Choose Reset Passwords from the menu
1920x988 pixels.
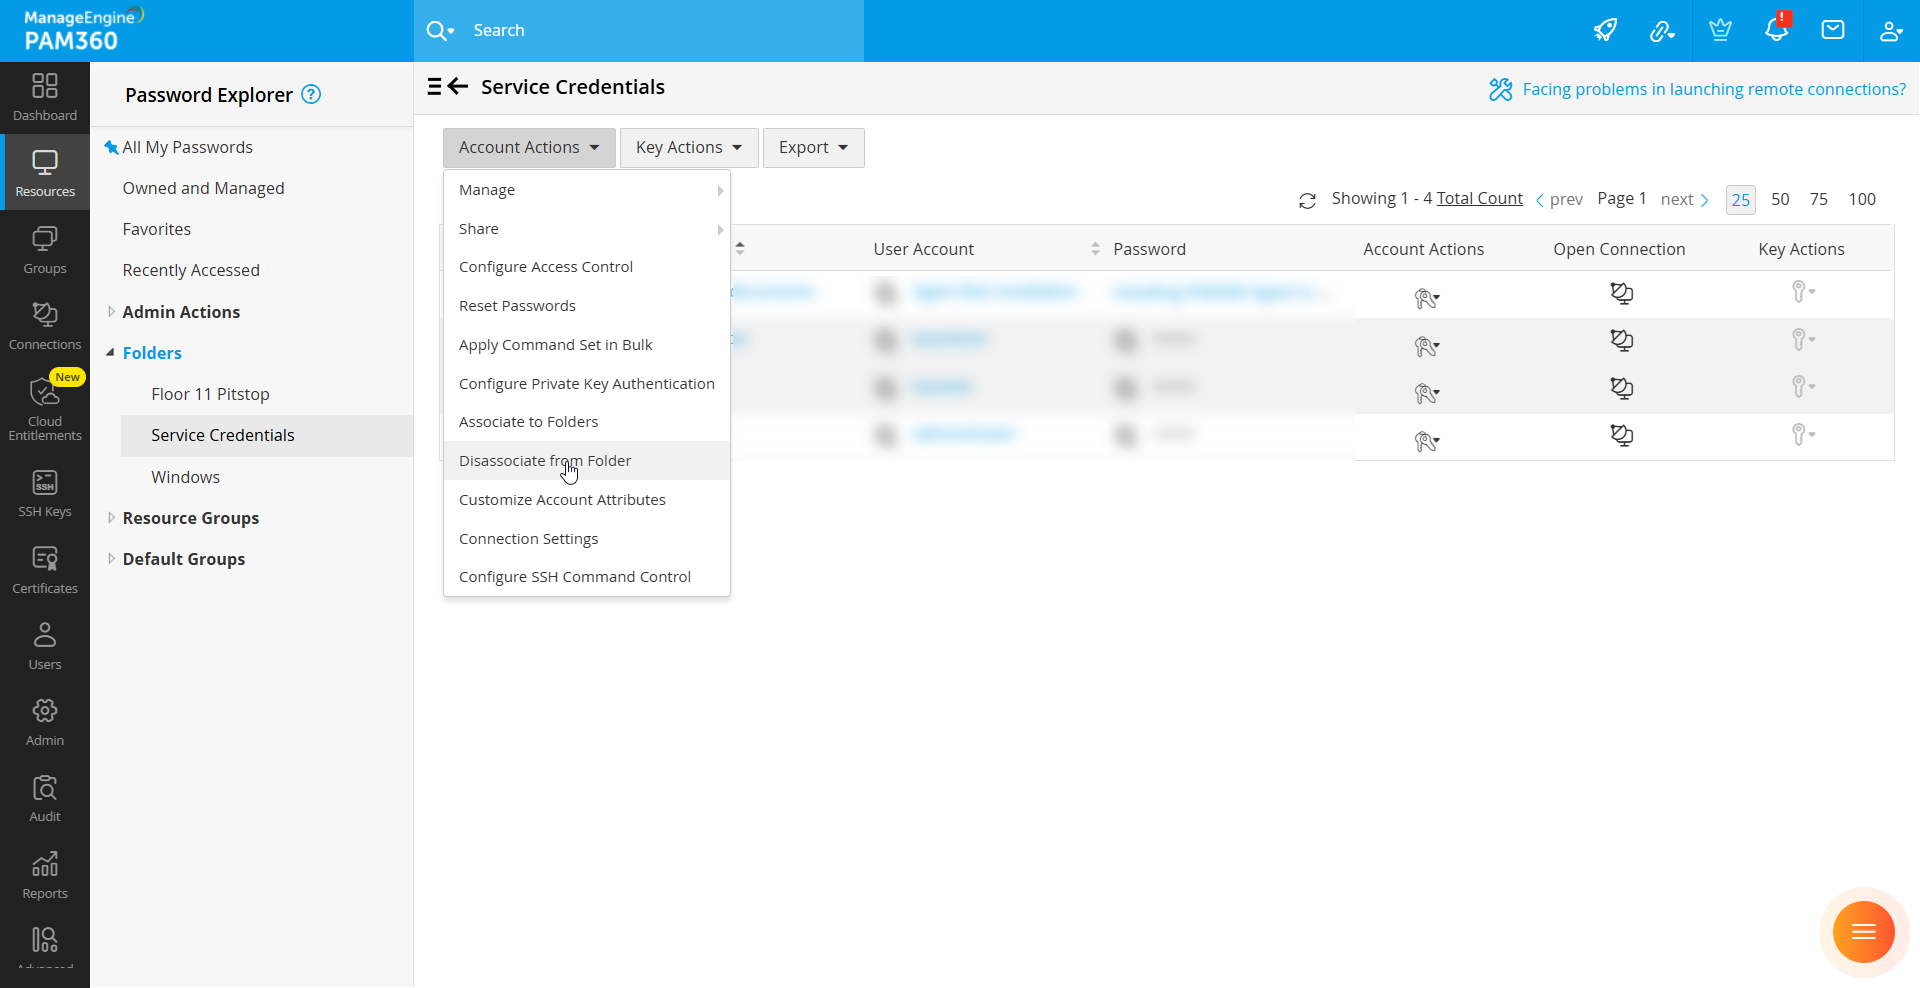[517, 306]
